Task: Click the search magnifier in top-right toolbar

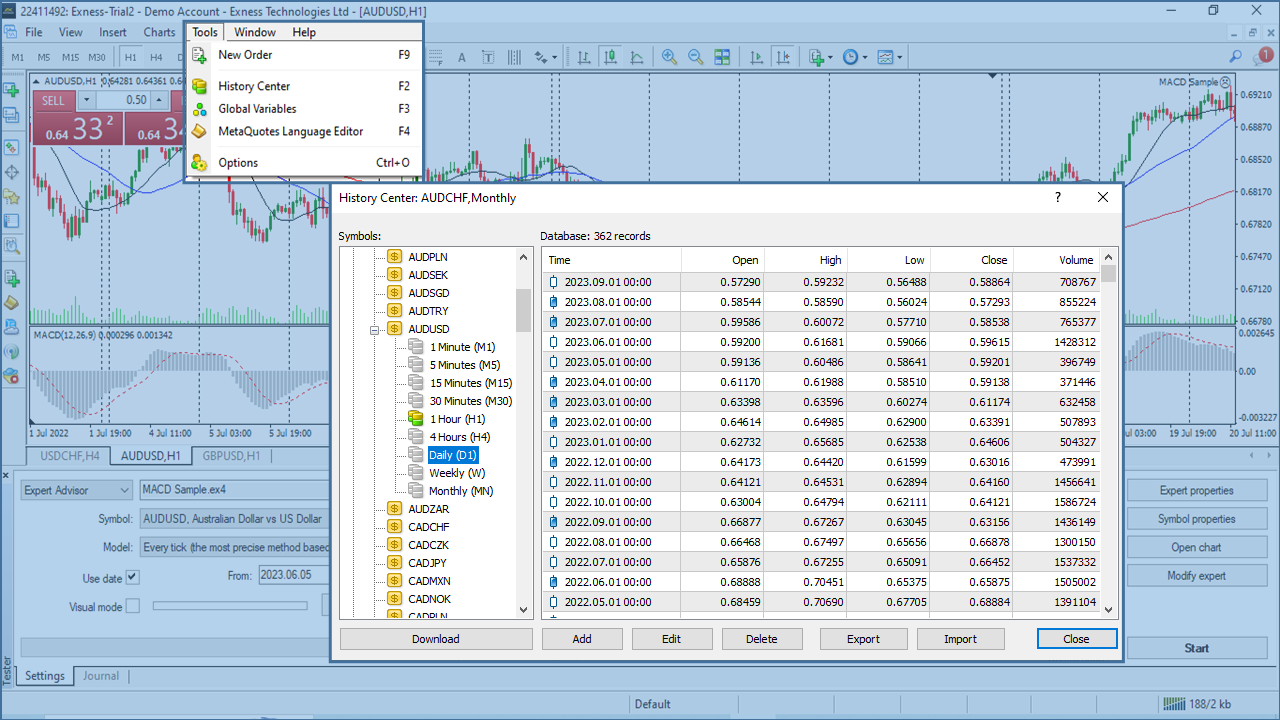Action: pyautogui.click(x=1236, y=57)
